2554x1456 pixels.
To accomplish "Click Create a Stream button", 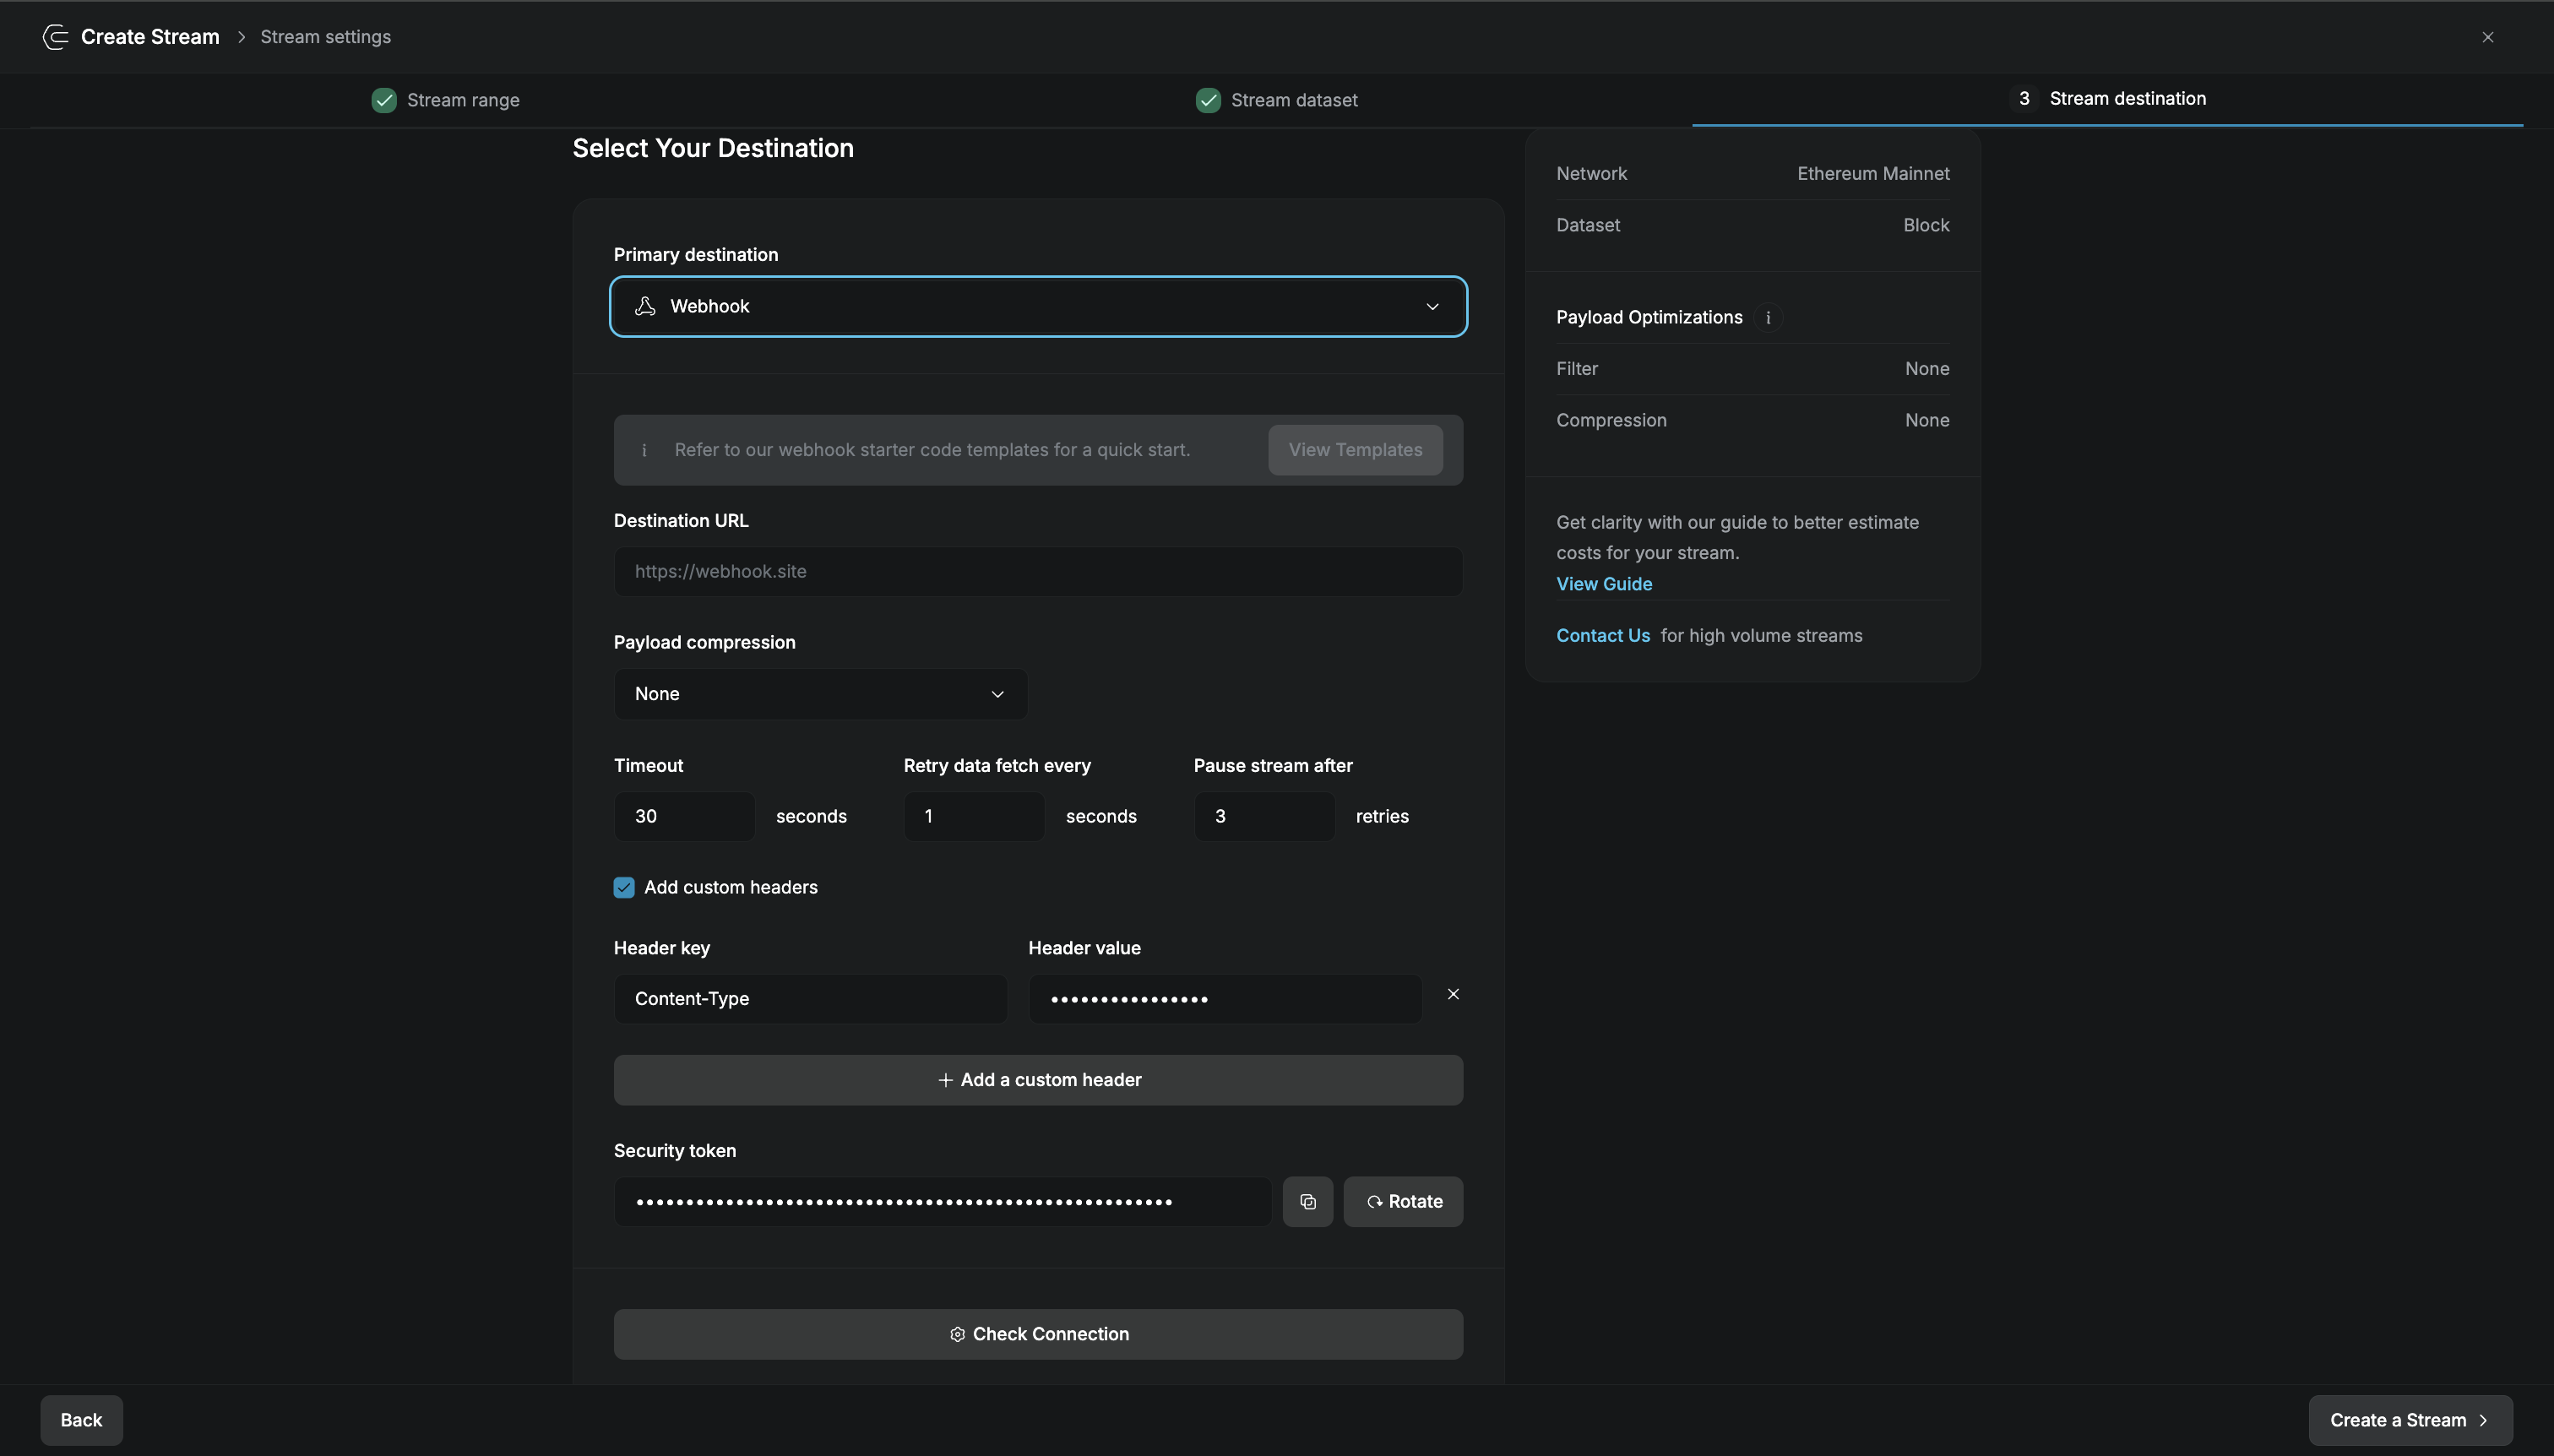I will click(x=2410, y=1420).
